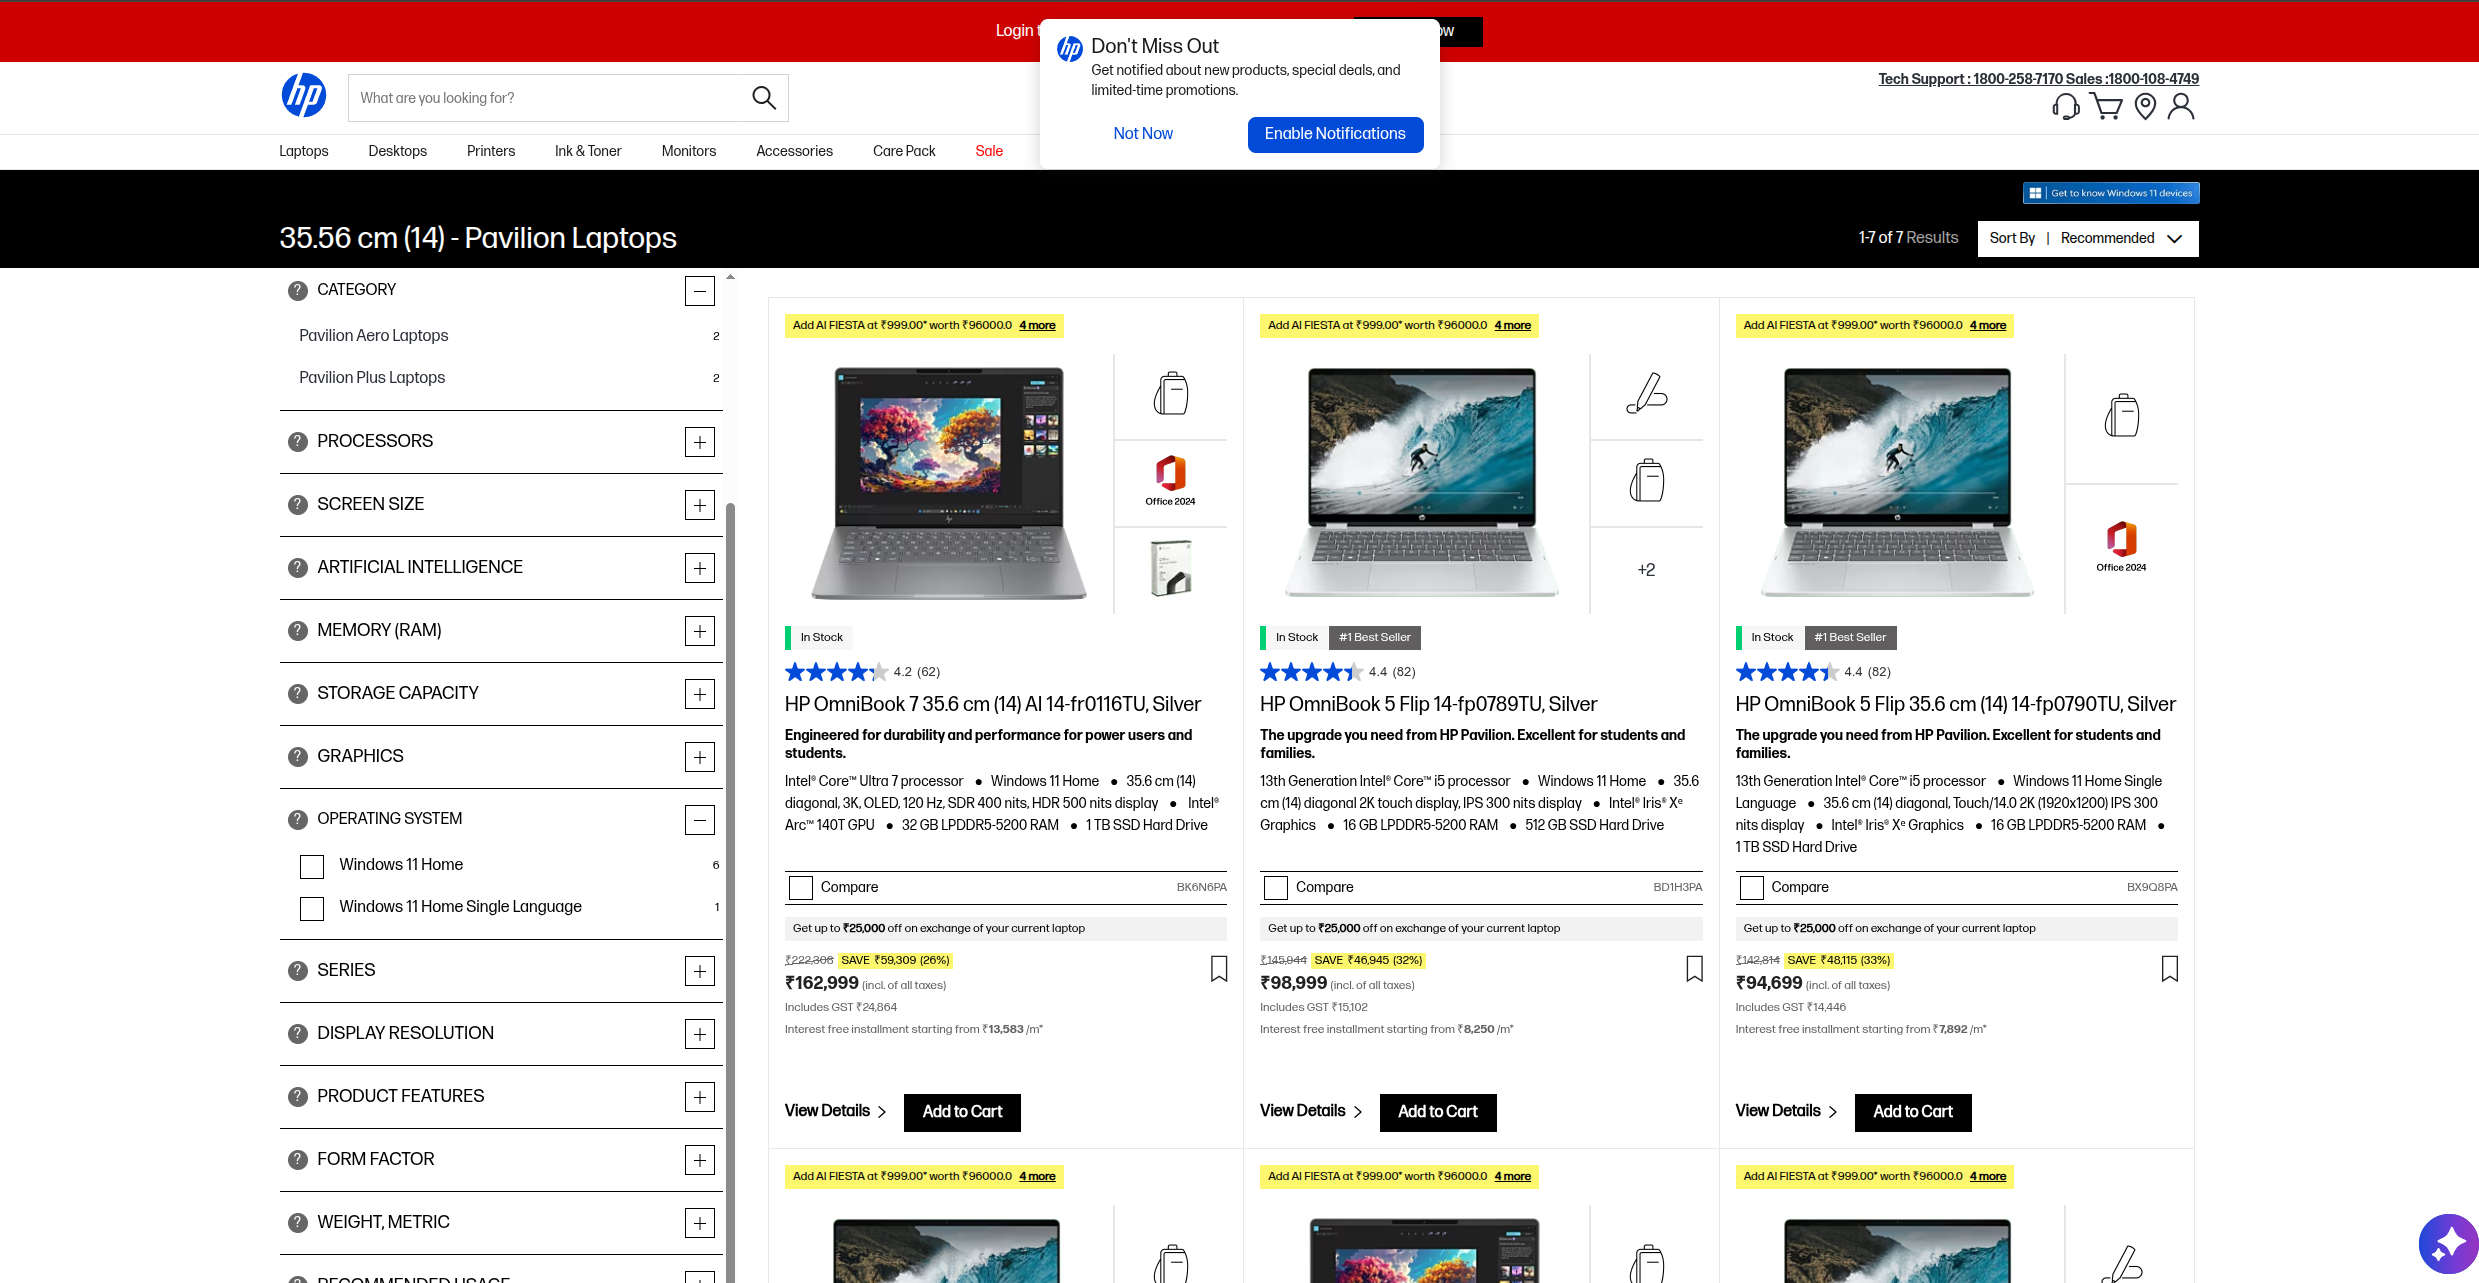Open the Care Pack menu

click(x=904, y=151)
